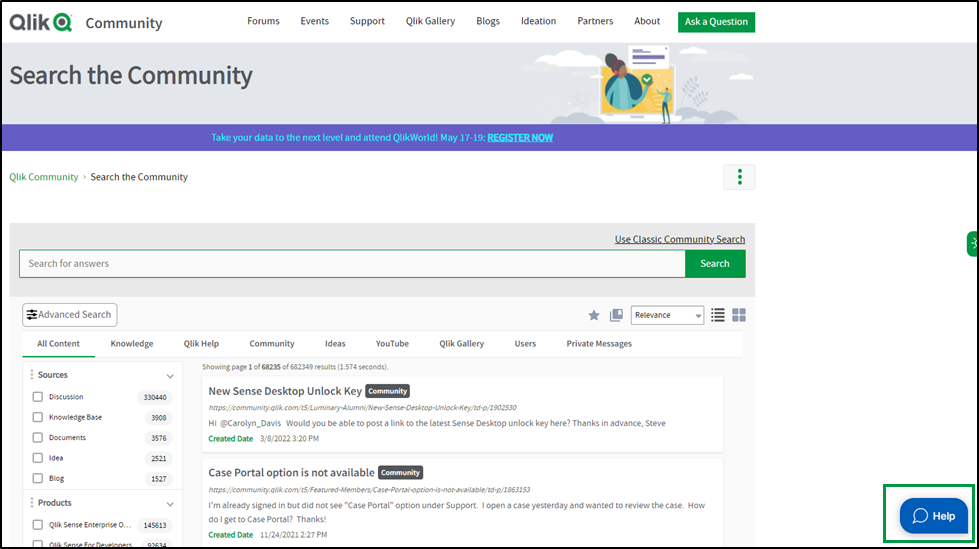This screenshot has height=549, width=979.
Task: Click the star favorites icon
Action: click(x=594, y=315)
